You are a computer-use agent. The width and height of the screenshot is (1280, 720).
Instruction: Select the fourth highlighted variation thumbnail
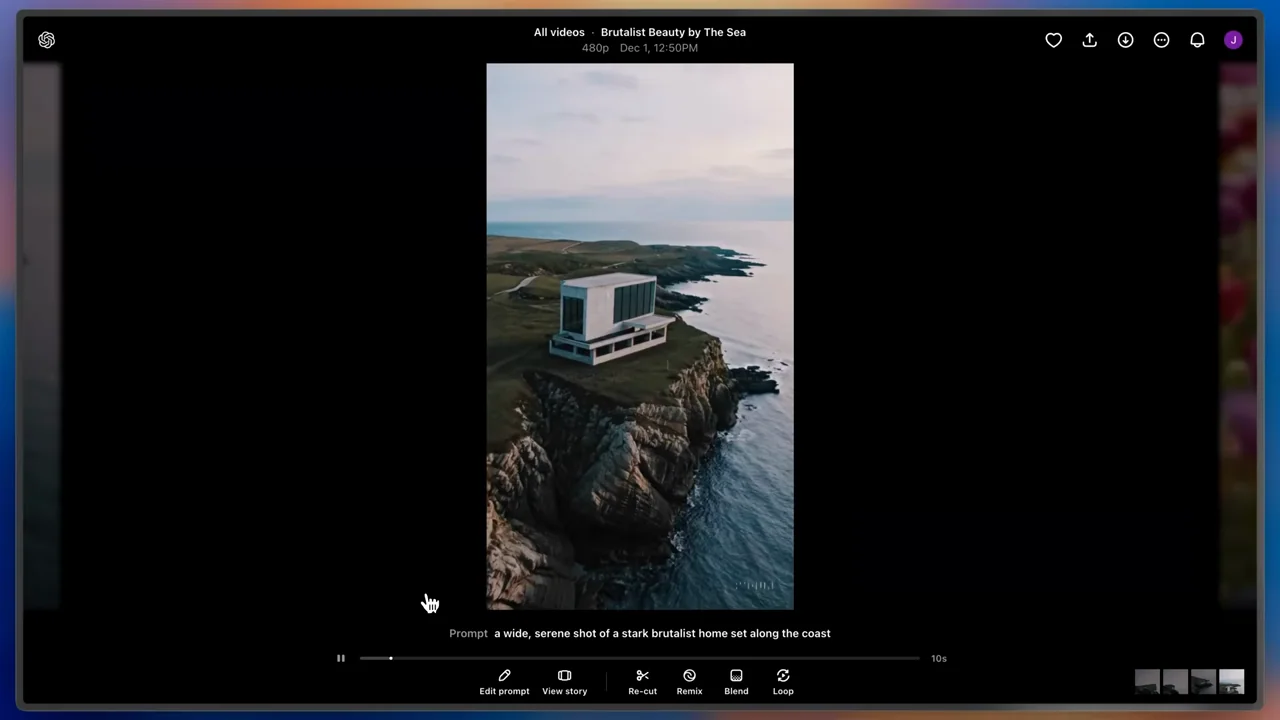[x=1231, y=682]
